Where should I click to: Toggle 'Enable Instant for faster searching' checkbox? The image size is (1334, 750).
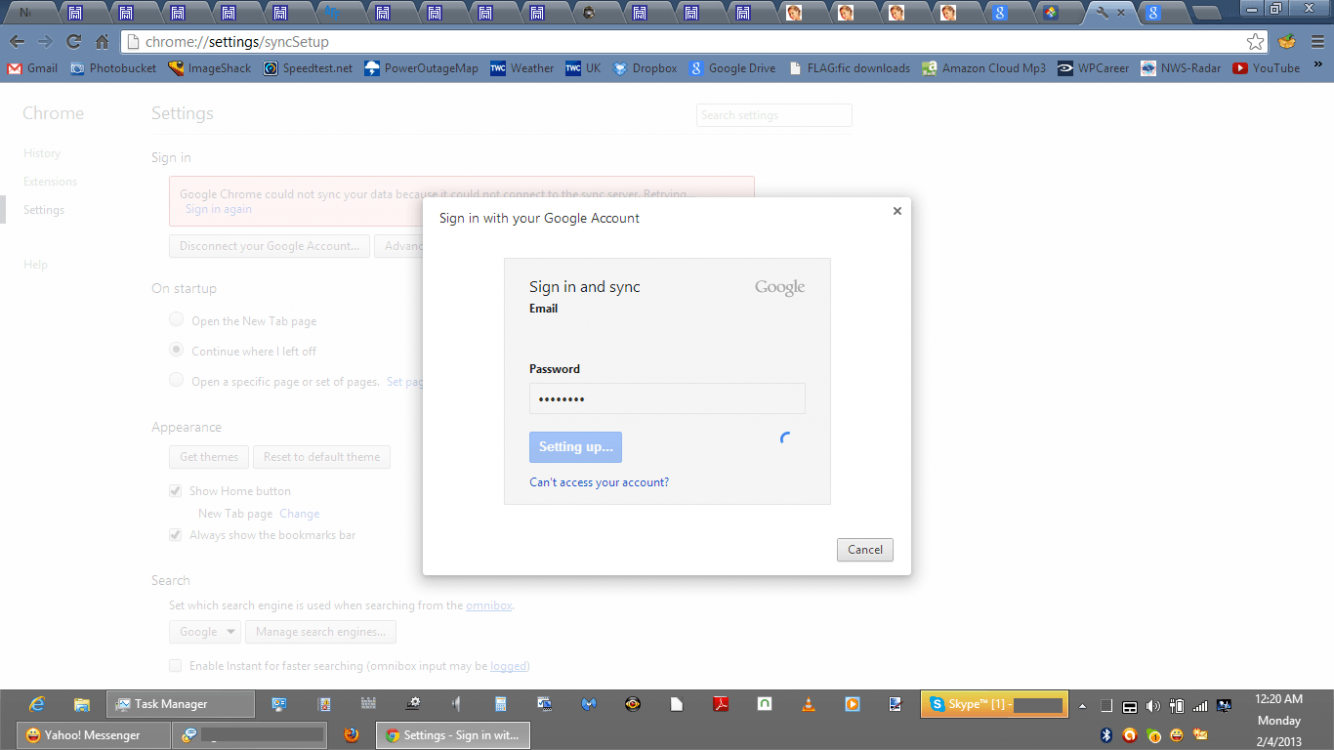pyautogui.click(x=176, y=665)
